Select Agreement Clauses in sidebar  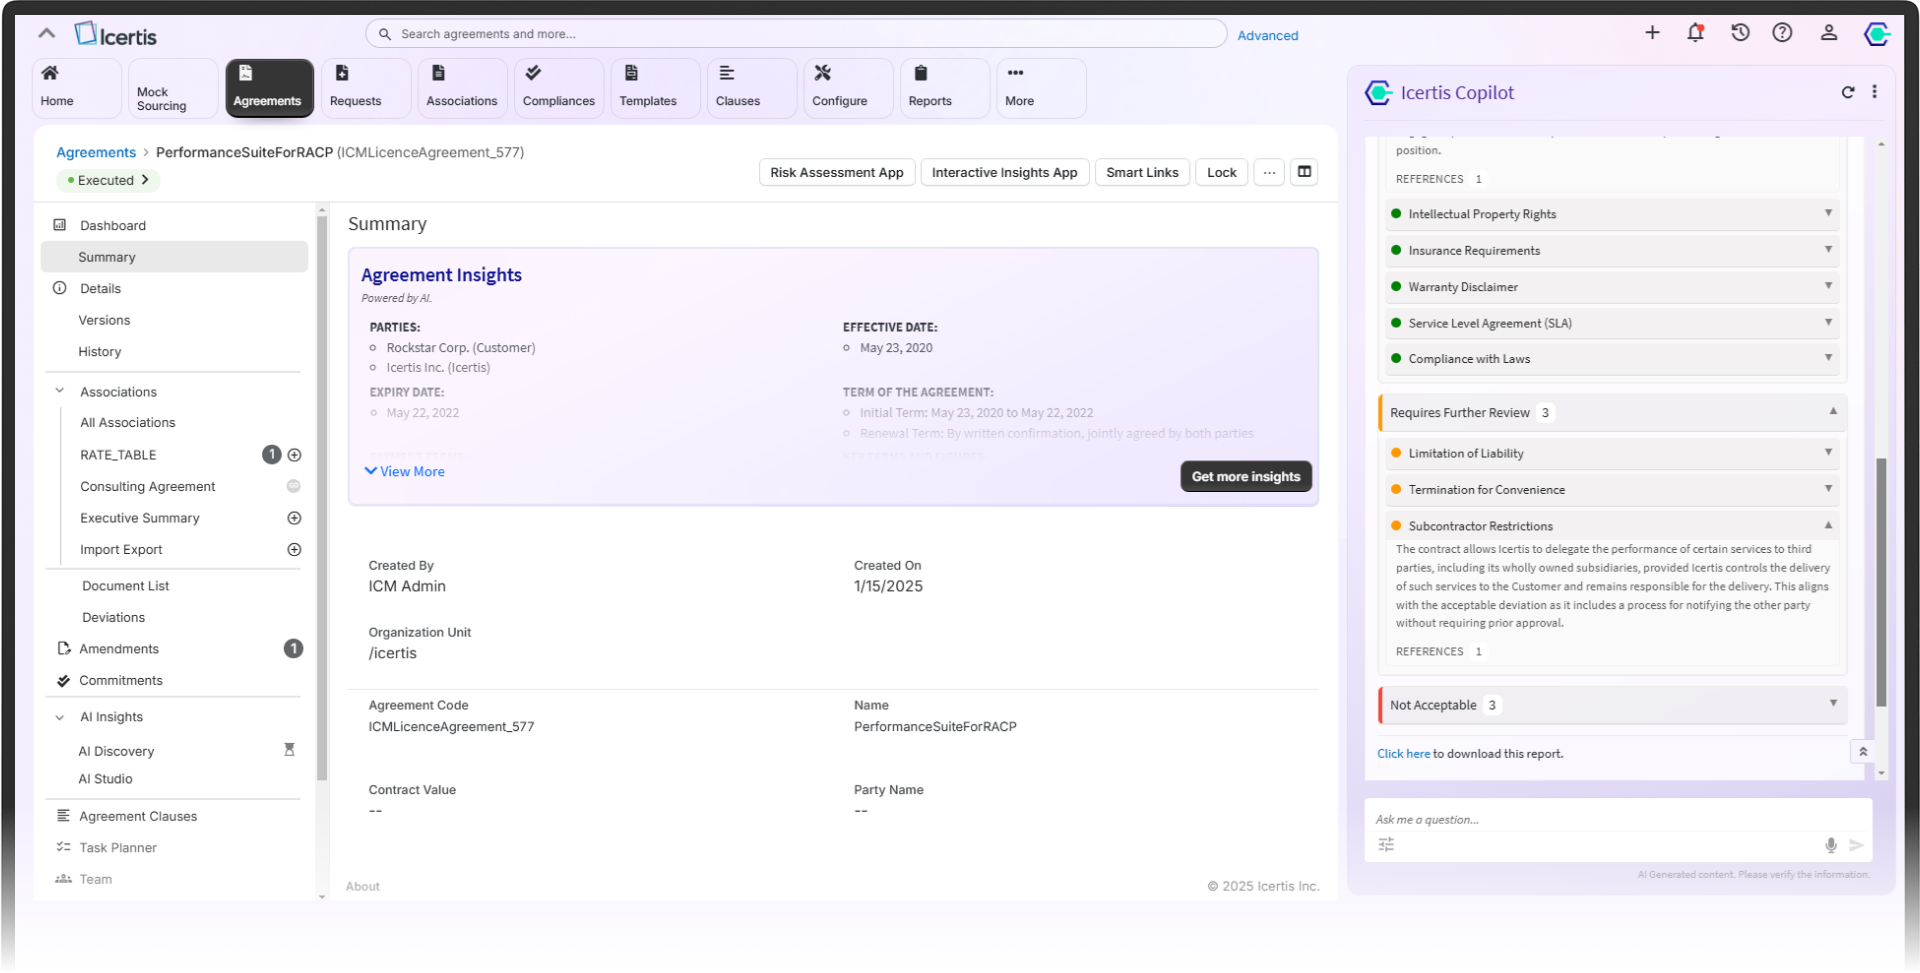(x=138, y=817)
